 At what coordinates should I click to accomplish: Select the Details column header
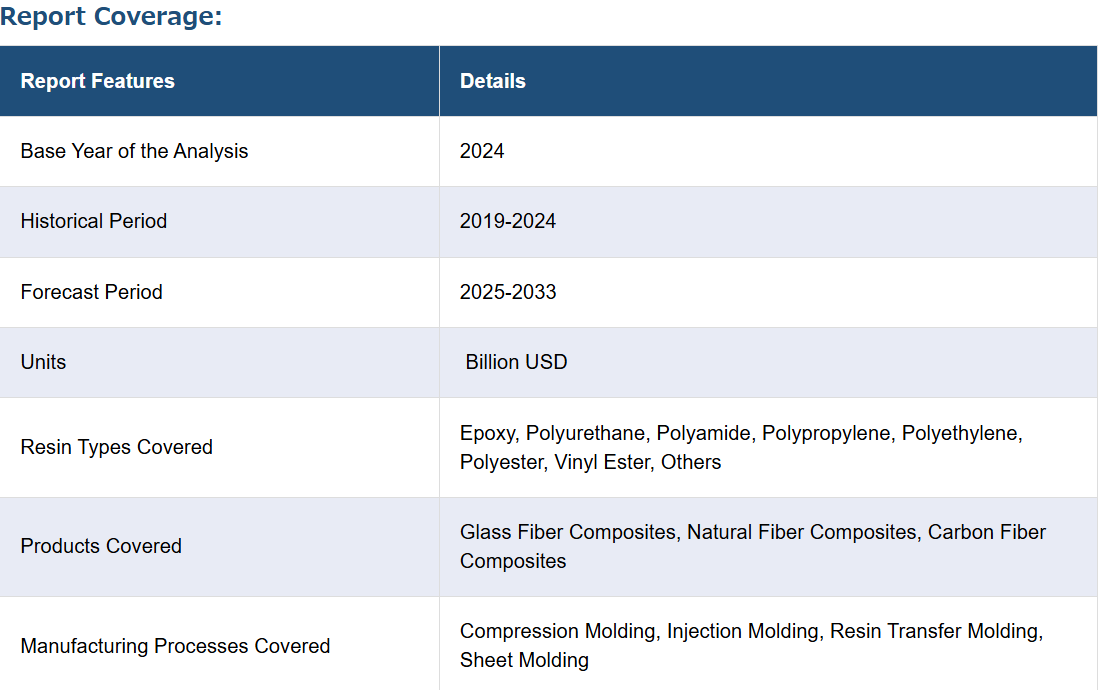tap(493, 81)
